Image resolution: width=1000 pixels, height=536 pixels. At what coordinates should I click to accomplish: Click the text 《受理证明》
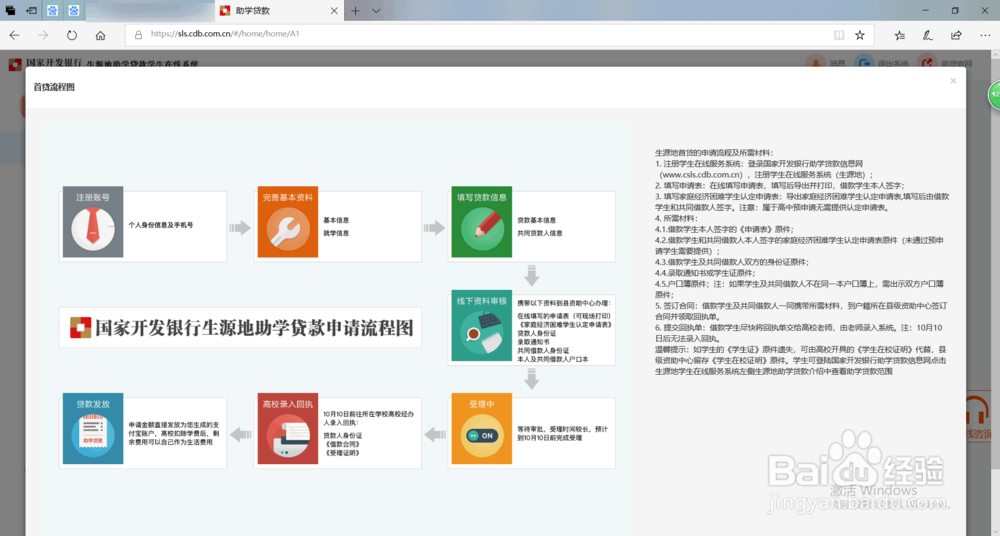(x=342, y=452)
